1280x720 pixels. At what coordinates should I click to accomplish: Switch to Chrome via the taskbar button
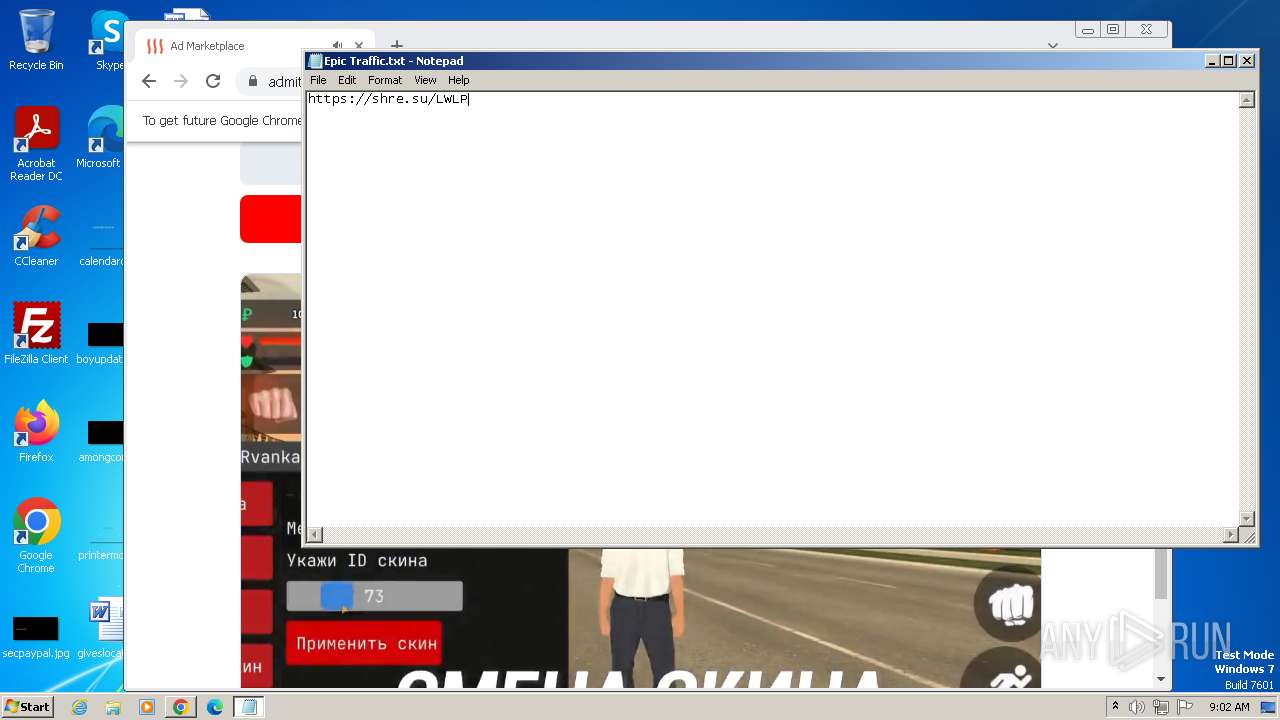pos(180,707)
